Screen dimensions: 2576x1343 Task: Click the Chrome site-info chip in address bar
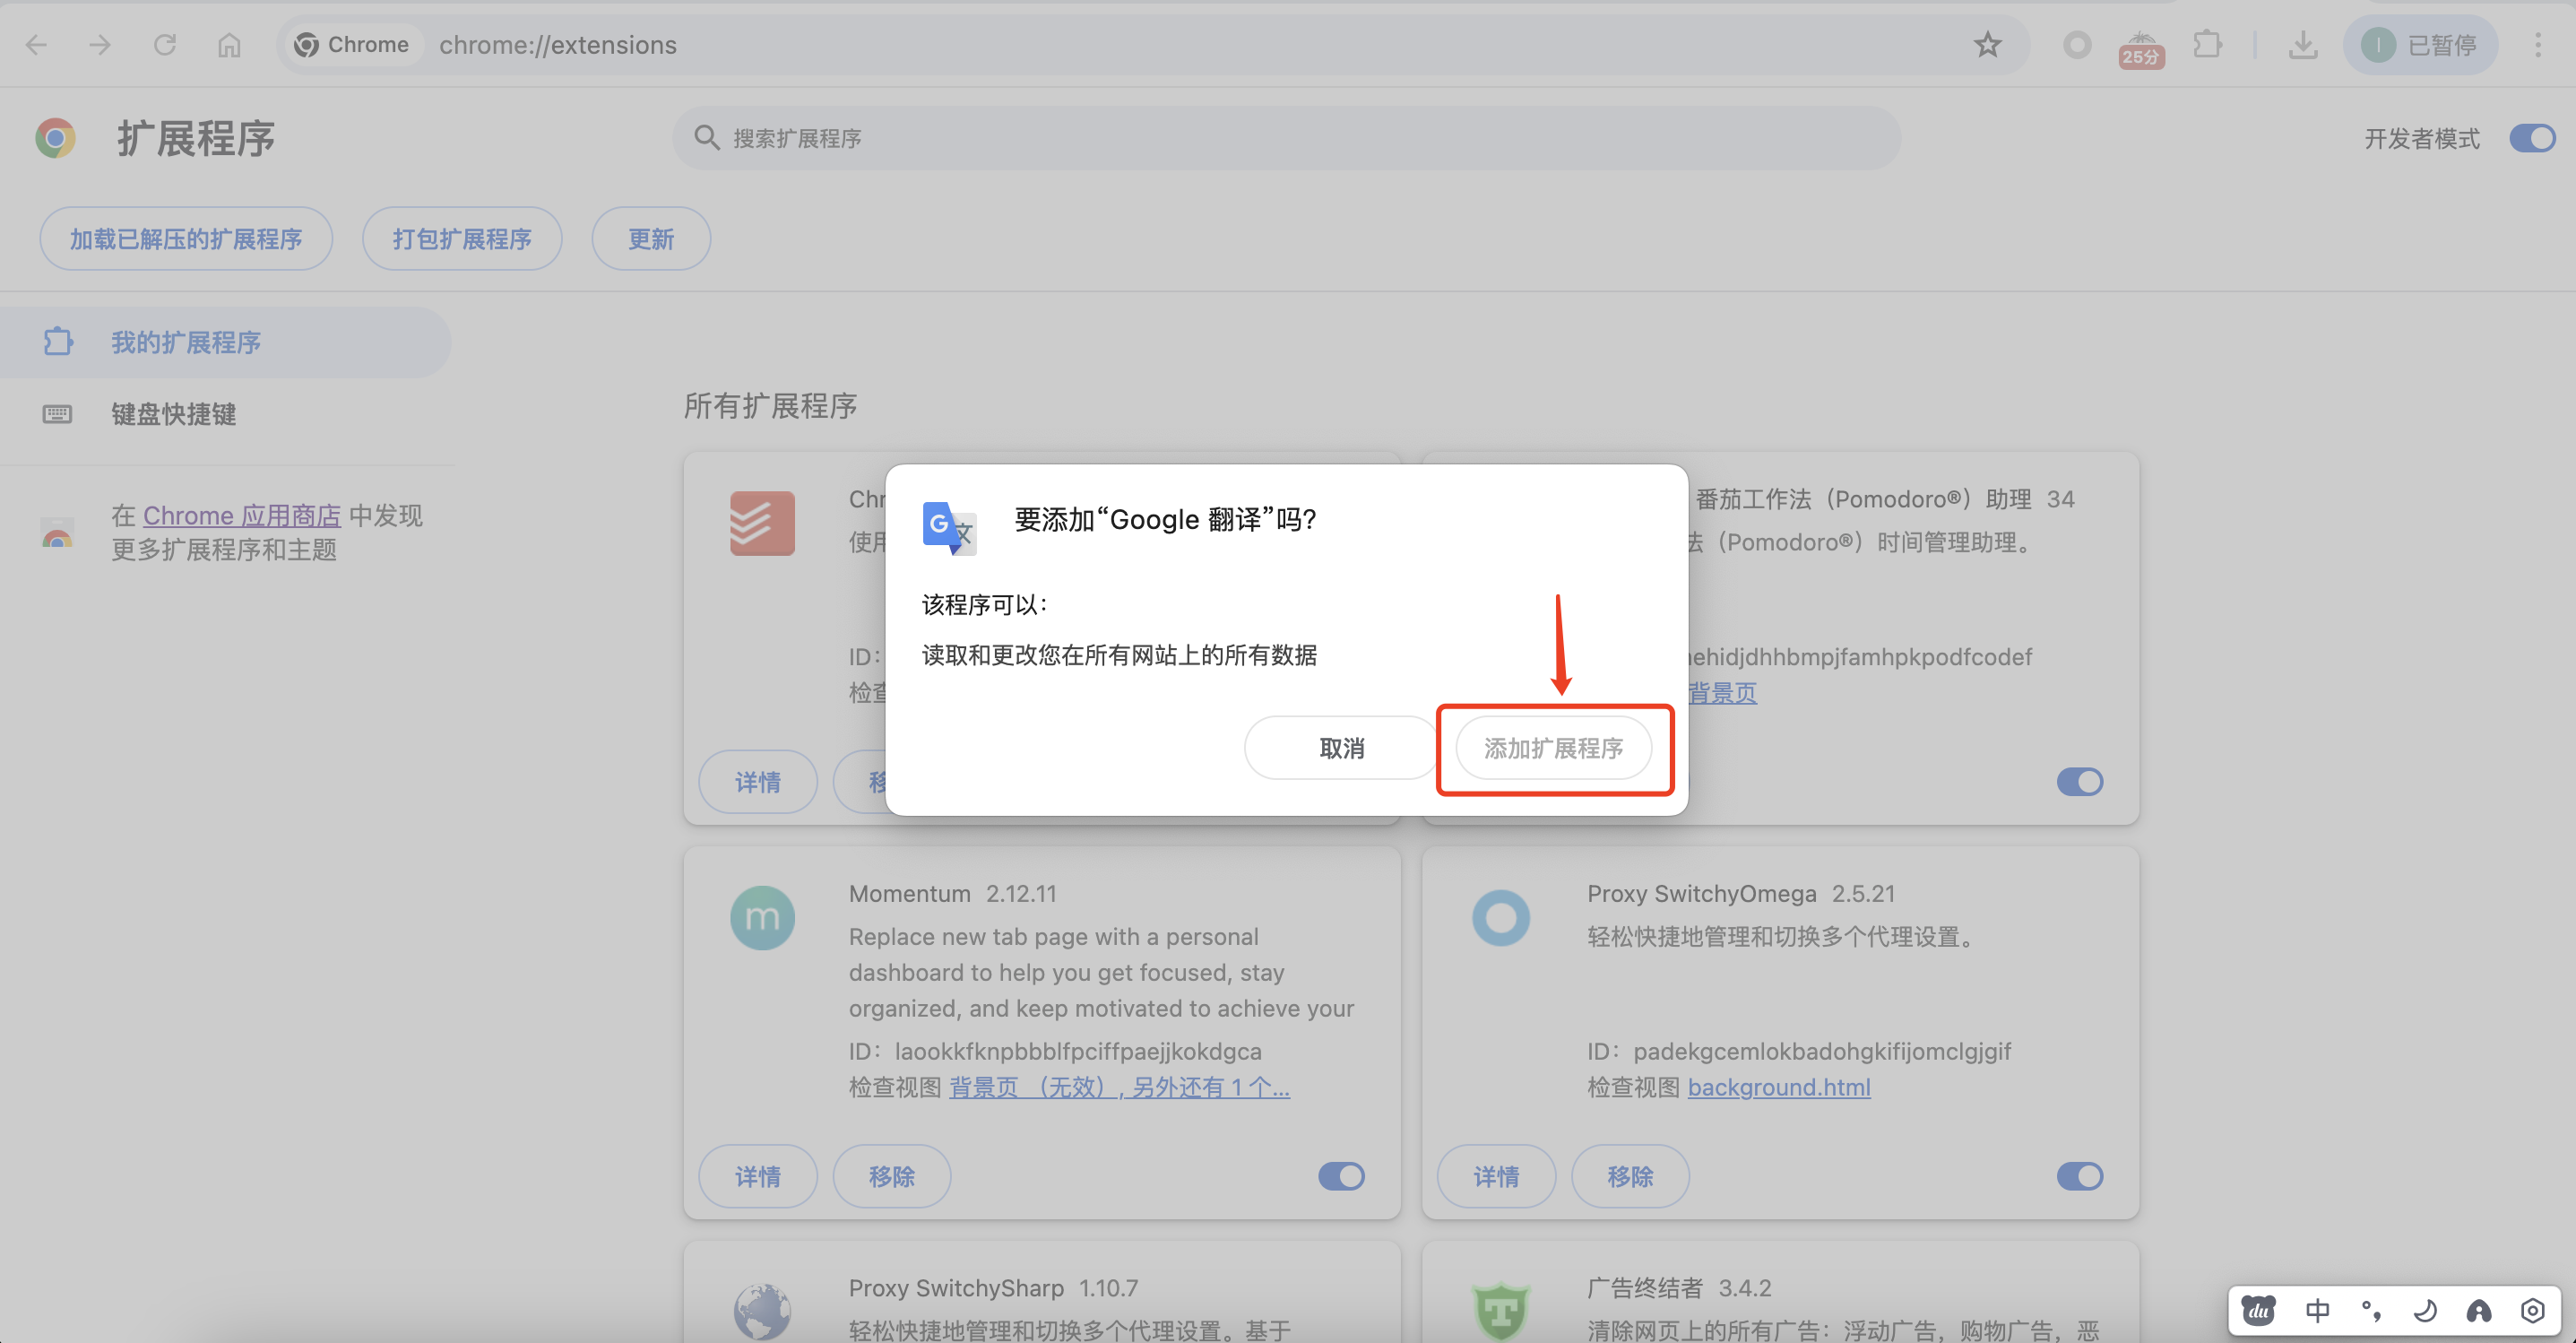352,45
